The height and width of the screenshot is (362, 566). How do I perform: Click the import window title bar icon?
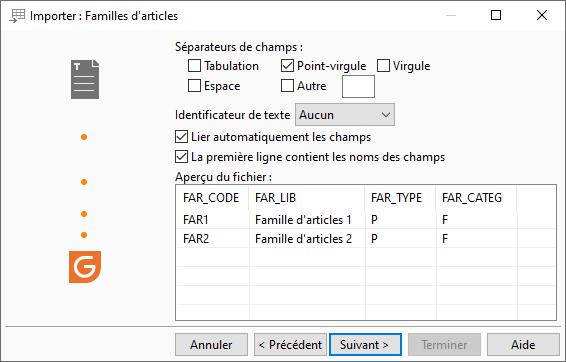tap(17, 16)
